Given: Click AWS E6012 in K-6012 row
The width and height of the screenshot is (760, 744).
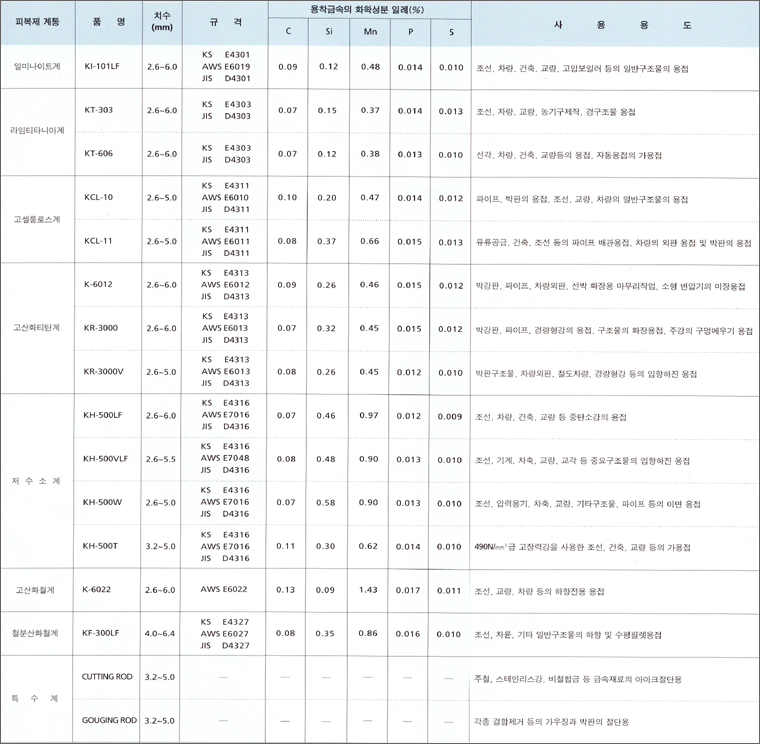Looking at the screenshot, I should point(225,285).
